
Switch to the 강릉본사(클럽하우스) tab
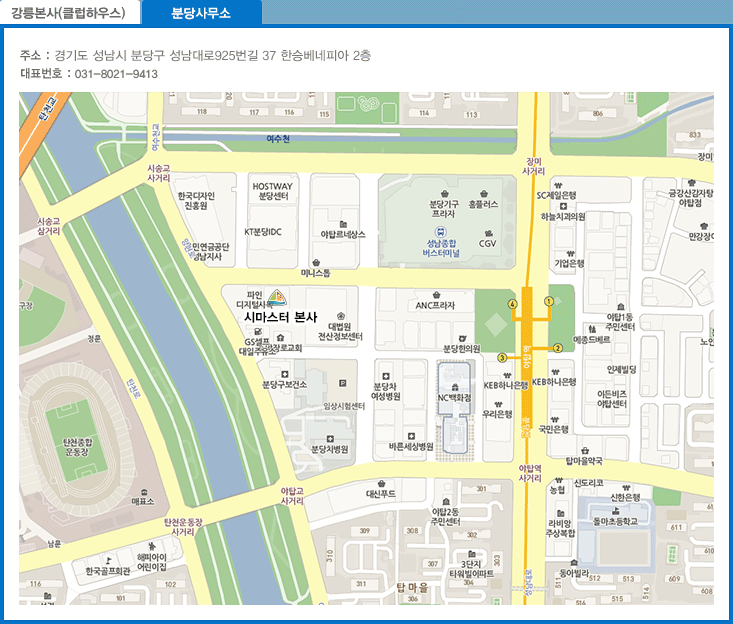click(70, 12)
